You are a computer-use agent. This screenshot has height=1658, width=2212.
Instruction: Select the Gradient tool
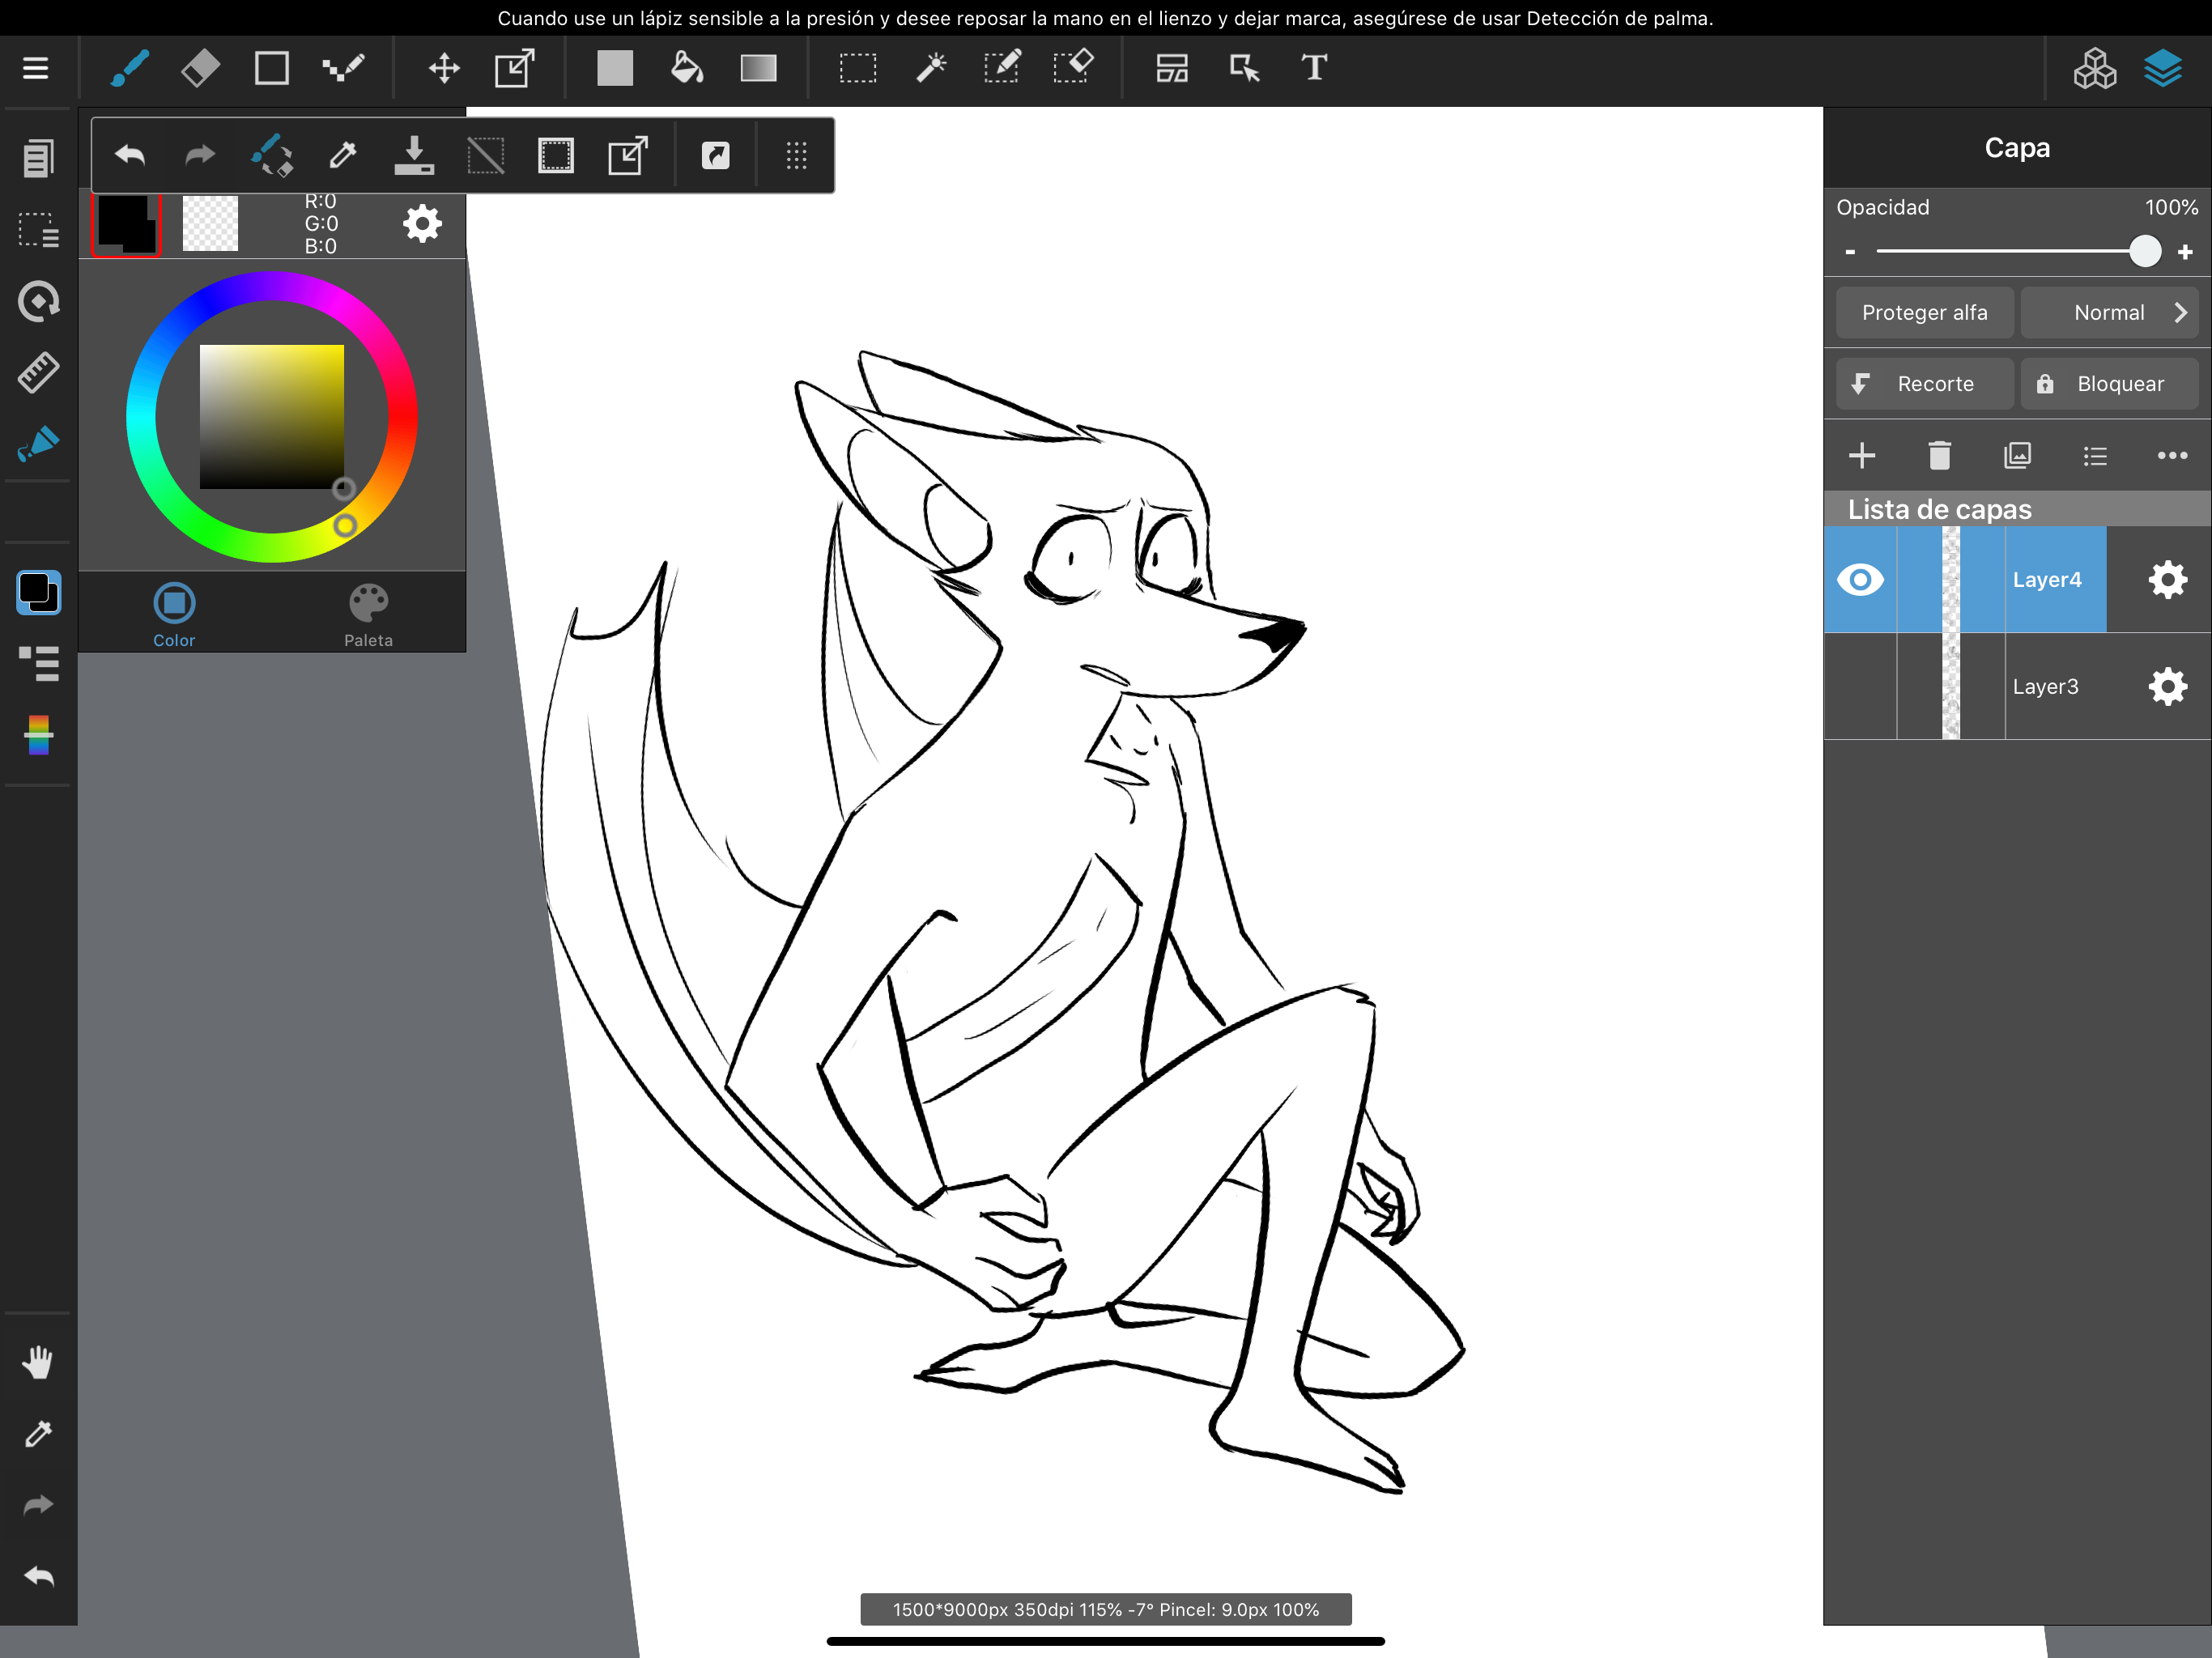click(x=758, y=68)
